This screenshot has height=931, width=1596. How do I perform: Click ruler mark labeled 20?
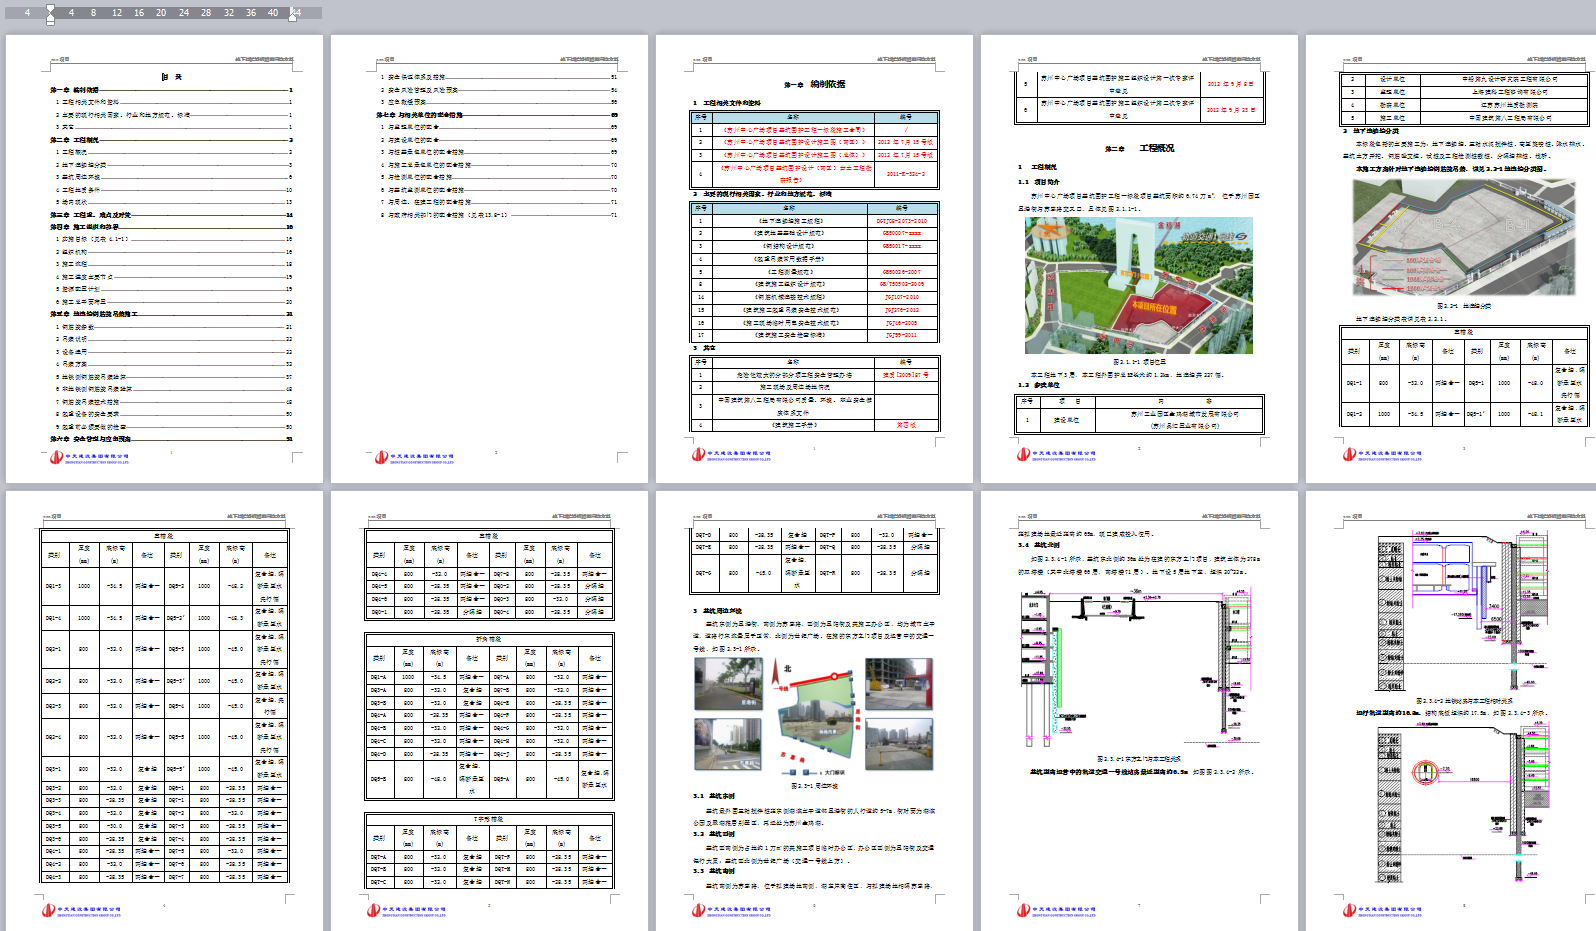pos(161,13)
